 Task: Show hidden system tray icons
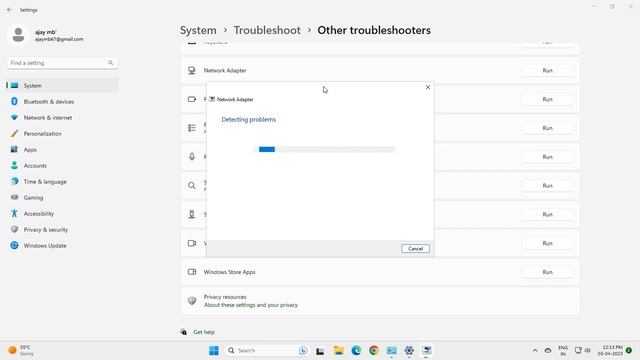pos(535,350)
